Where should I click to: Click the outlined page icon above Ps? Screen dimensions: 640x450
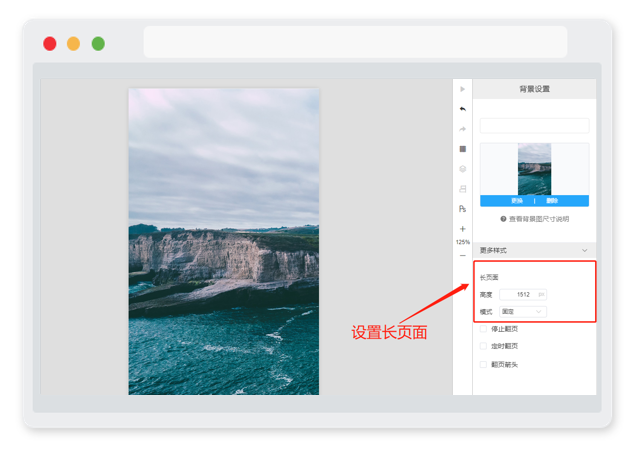click(462, 189)
